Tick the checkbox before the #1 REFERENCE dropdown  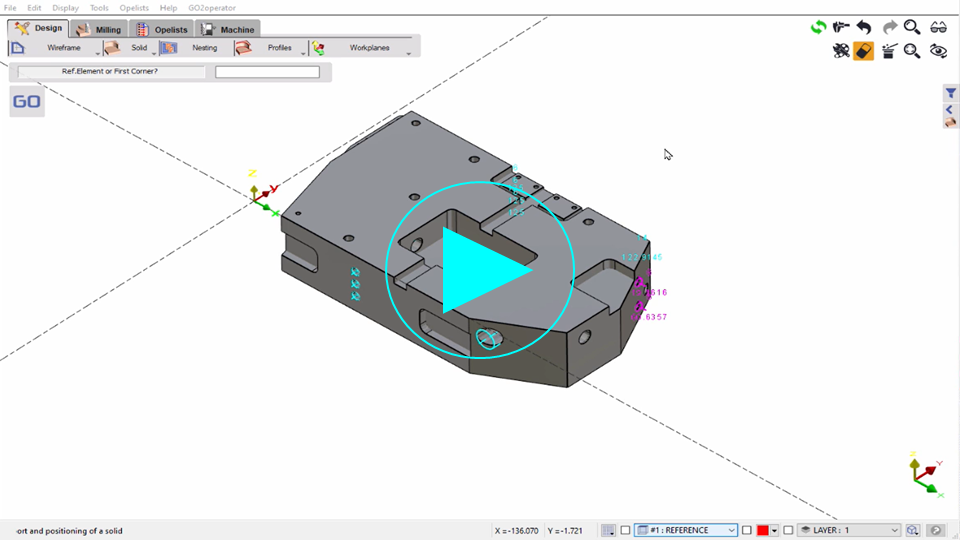tap(626, 530)
